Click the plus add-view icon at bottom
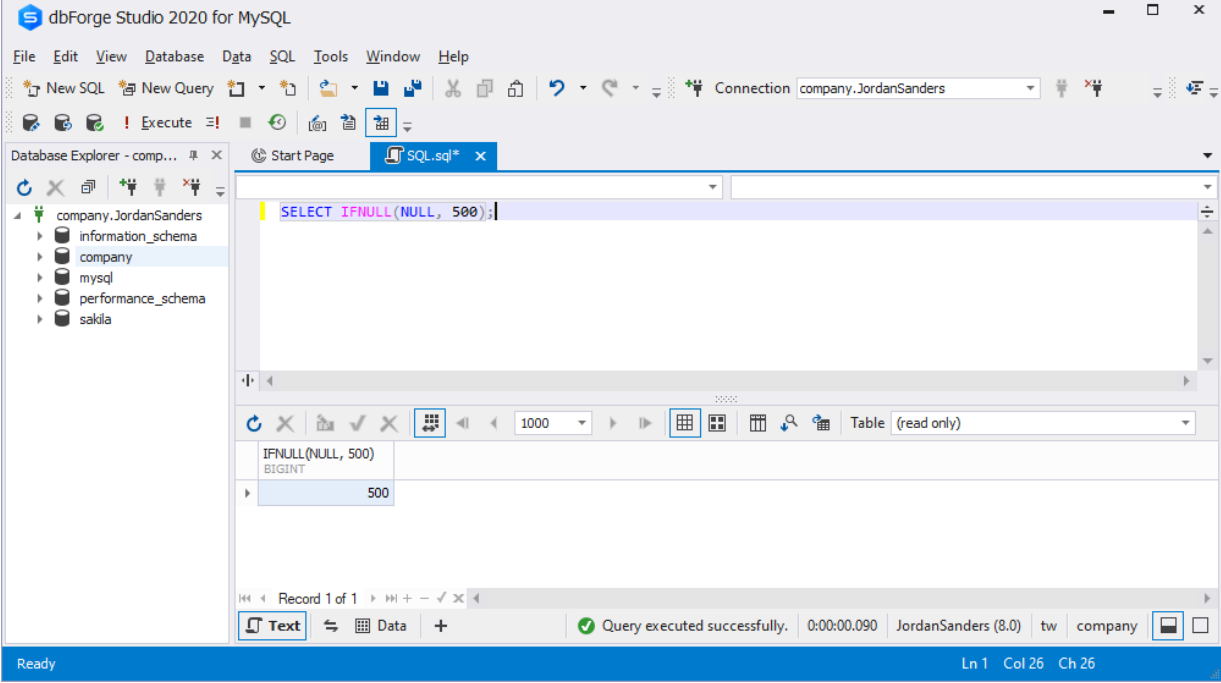Viewport: 1221px width, 683px height. pyautogui.click(x=440, y=625)
